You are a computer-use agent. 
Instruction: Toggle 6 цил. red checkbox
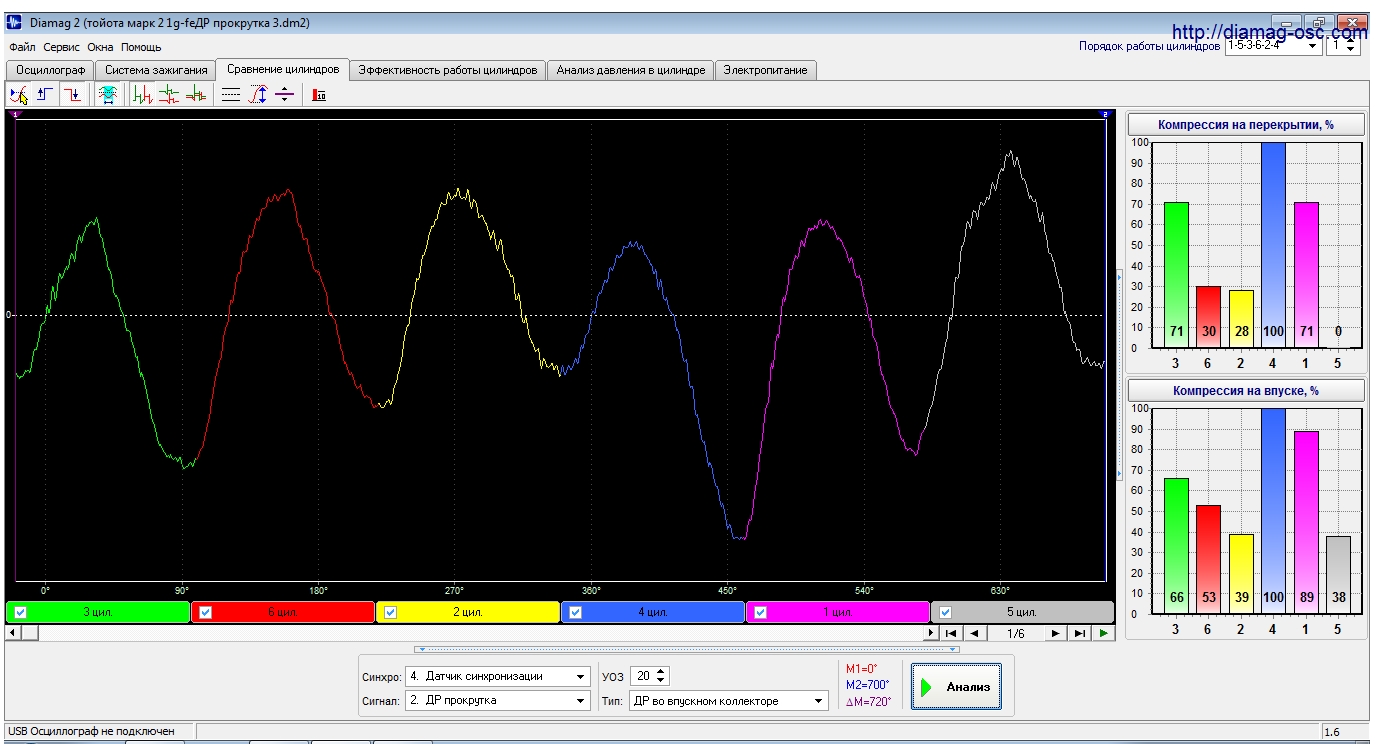click(x=206, y=612)
